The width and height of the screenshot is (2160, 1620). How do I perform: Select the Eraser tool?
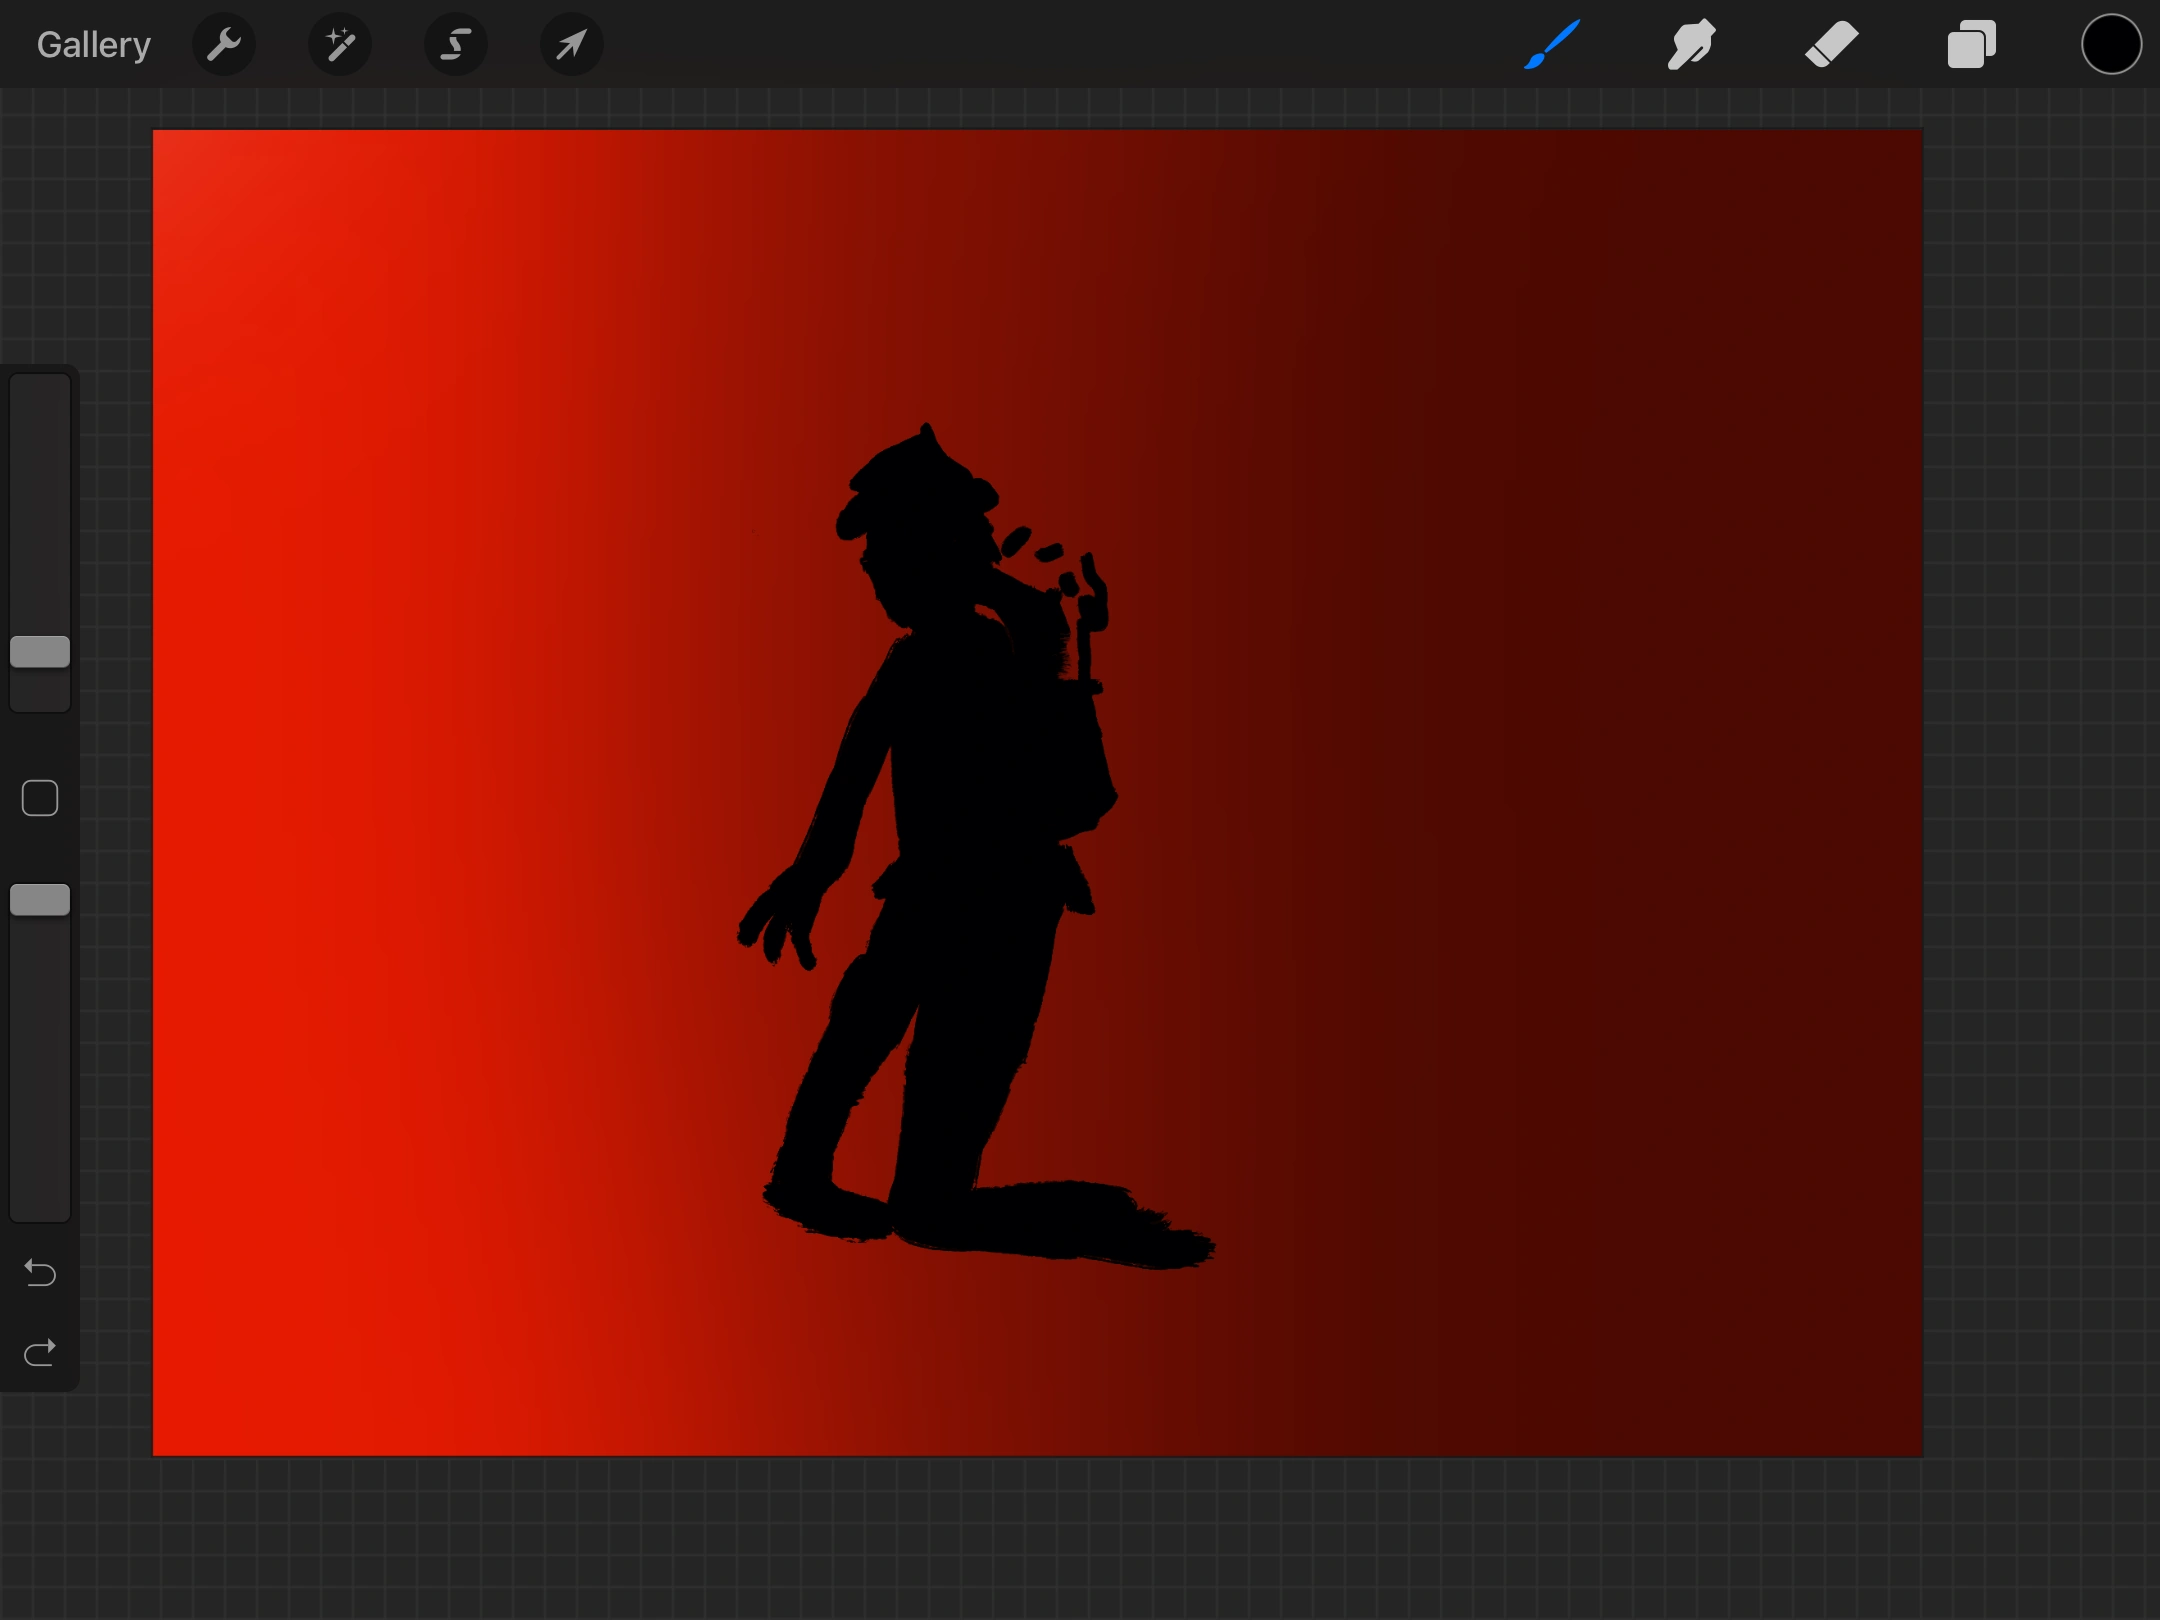pos(1831,45)
